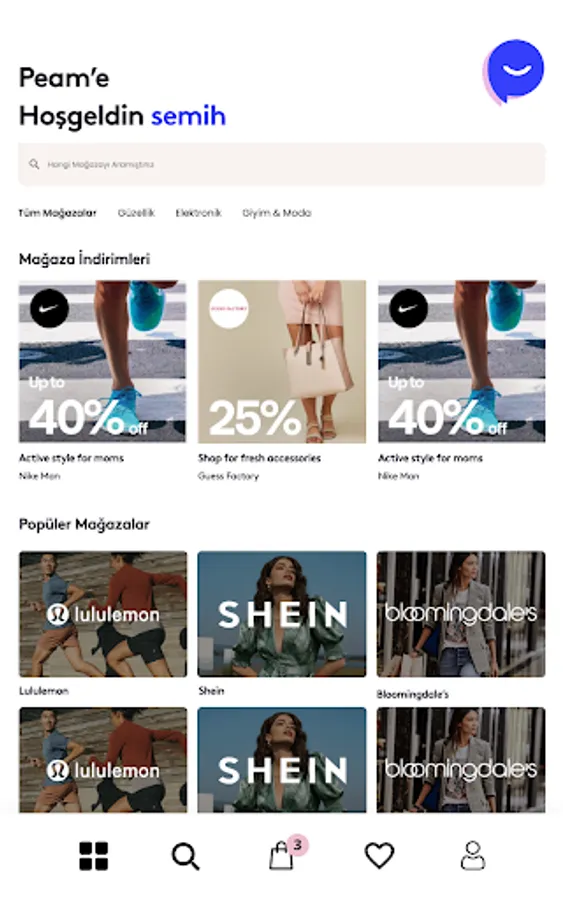This screenshot has height=900, width=563.
Task: Click the Guess Factory store name link
Action: (x=228, y=476)
